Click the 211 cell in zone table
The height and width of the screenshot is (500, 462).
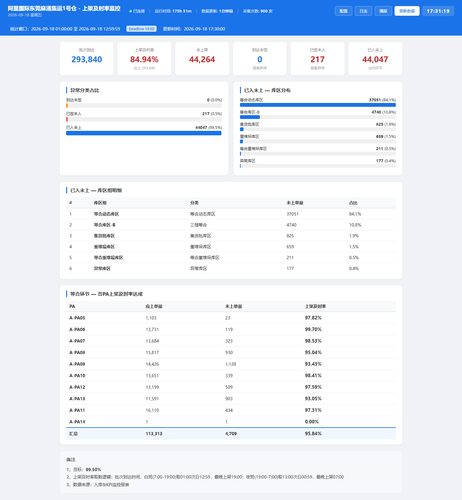pyautogui.click(x=290, y=258)
